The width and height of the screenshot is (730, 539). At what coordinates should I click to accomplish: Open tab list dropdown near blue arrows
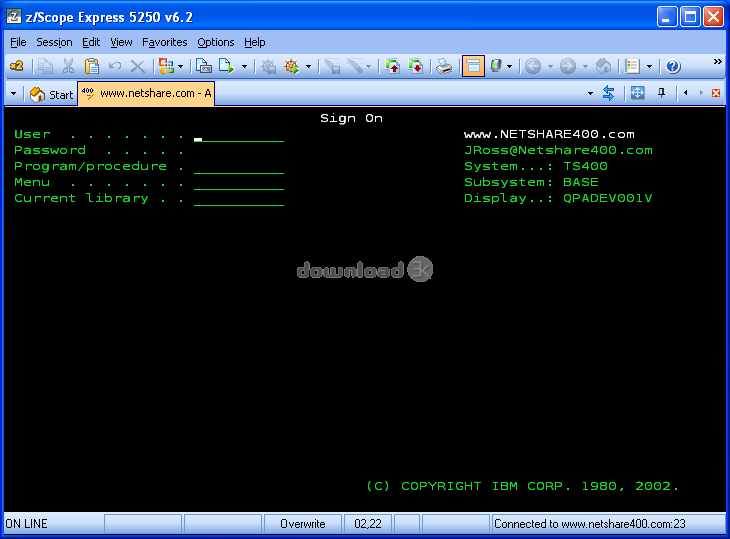tap(590, 94)
